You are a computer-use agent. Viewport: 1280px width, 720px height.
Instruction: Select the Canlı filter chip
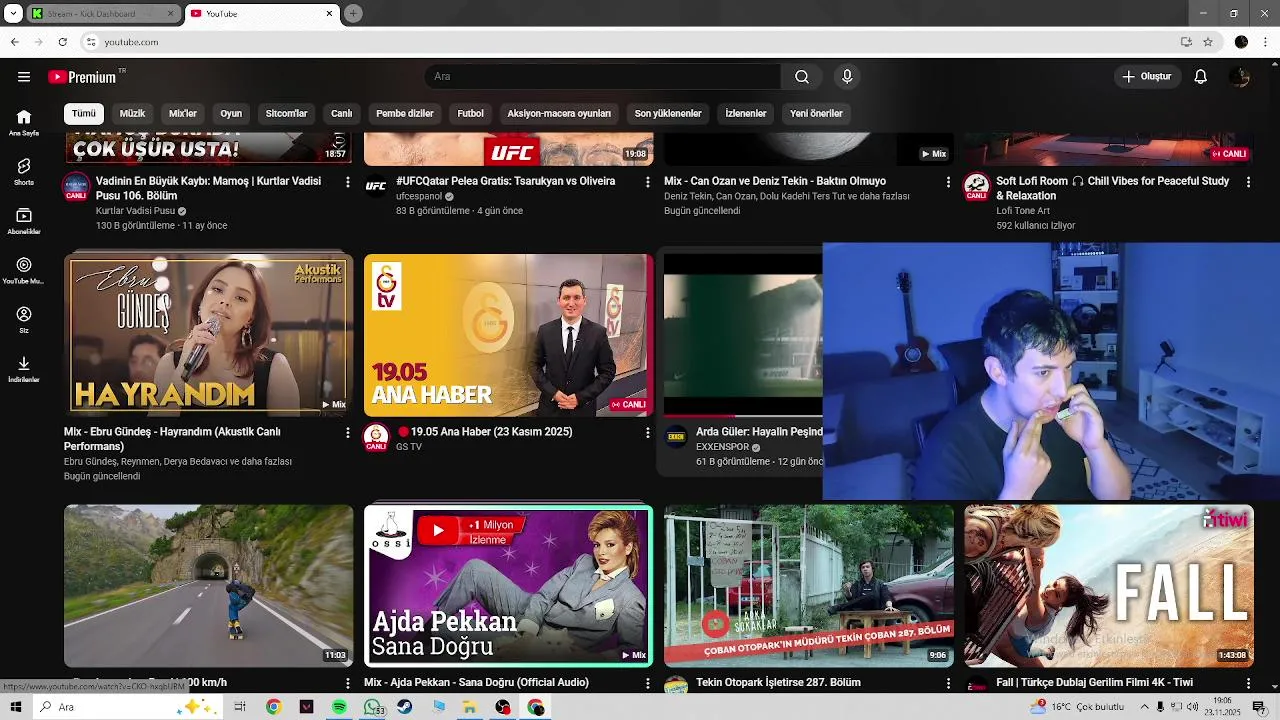pos(342,114)
